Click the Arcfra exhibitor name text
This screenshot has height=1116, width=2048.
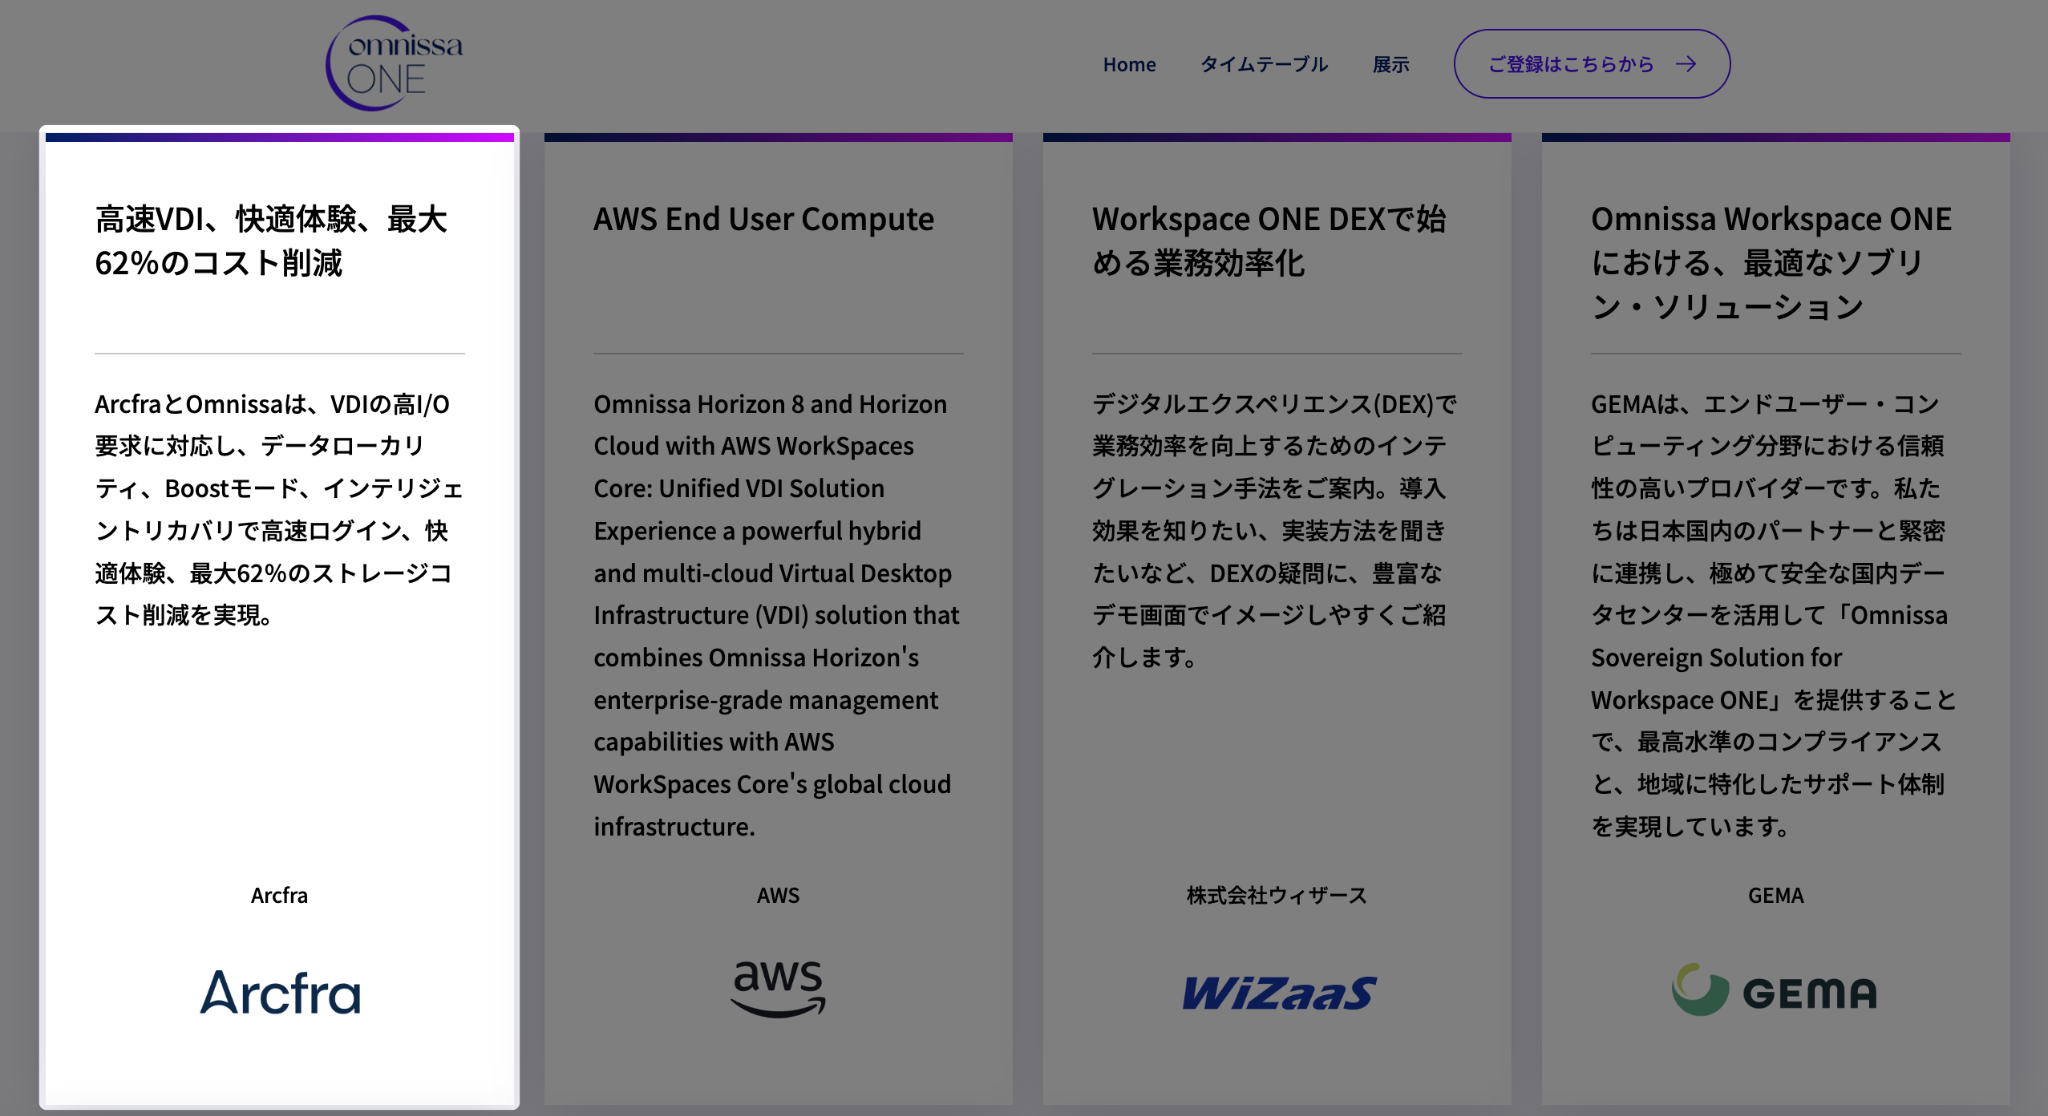click(280, 895)
